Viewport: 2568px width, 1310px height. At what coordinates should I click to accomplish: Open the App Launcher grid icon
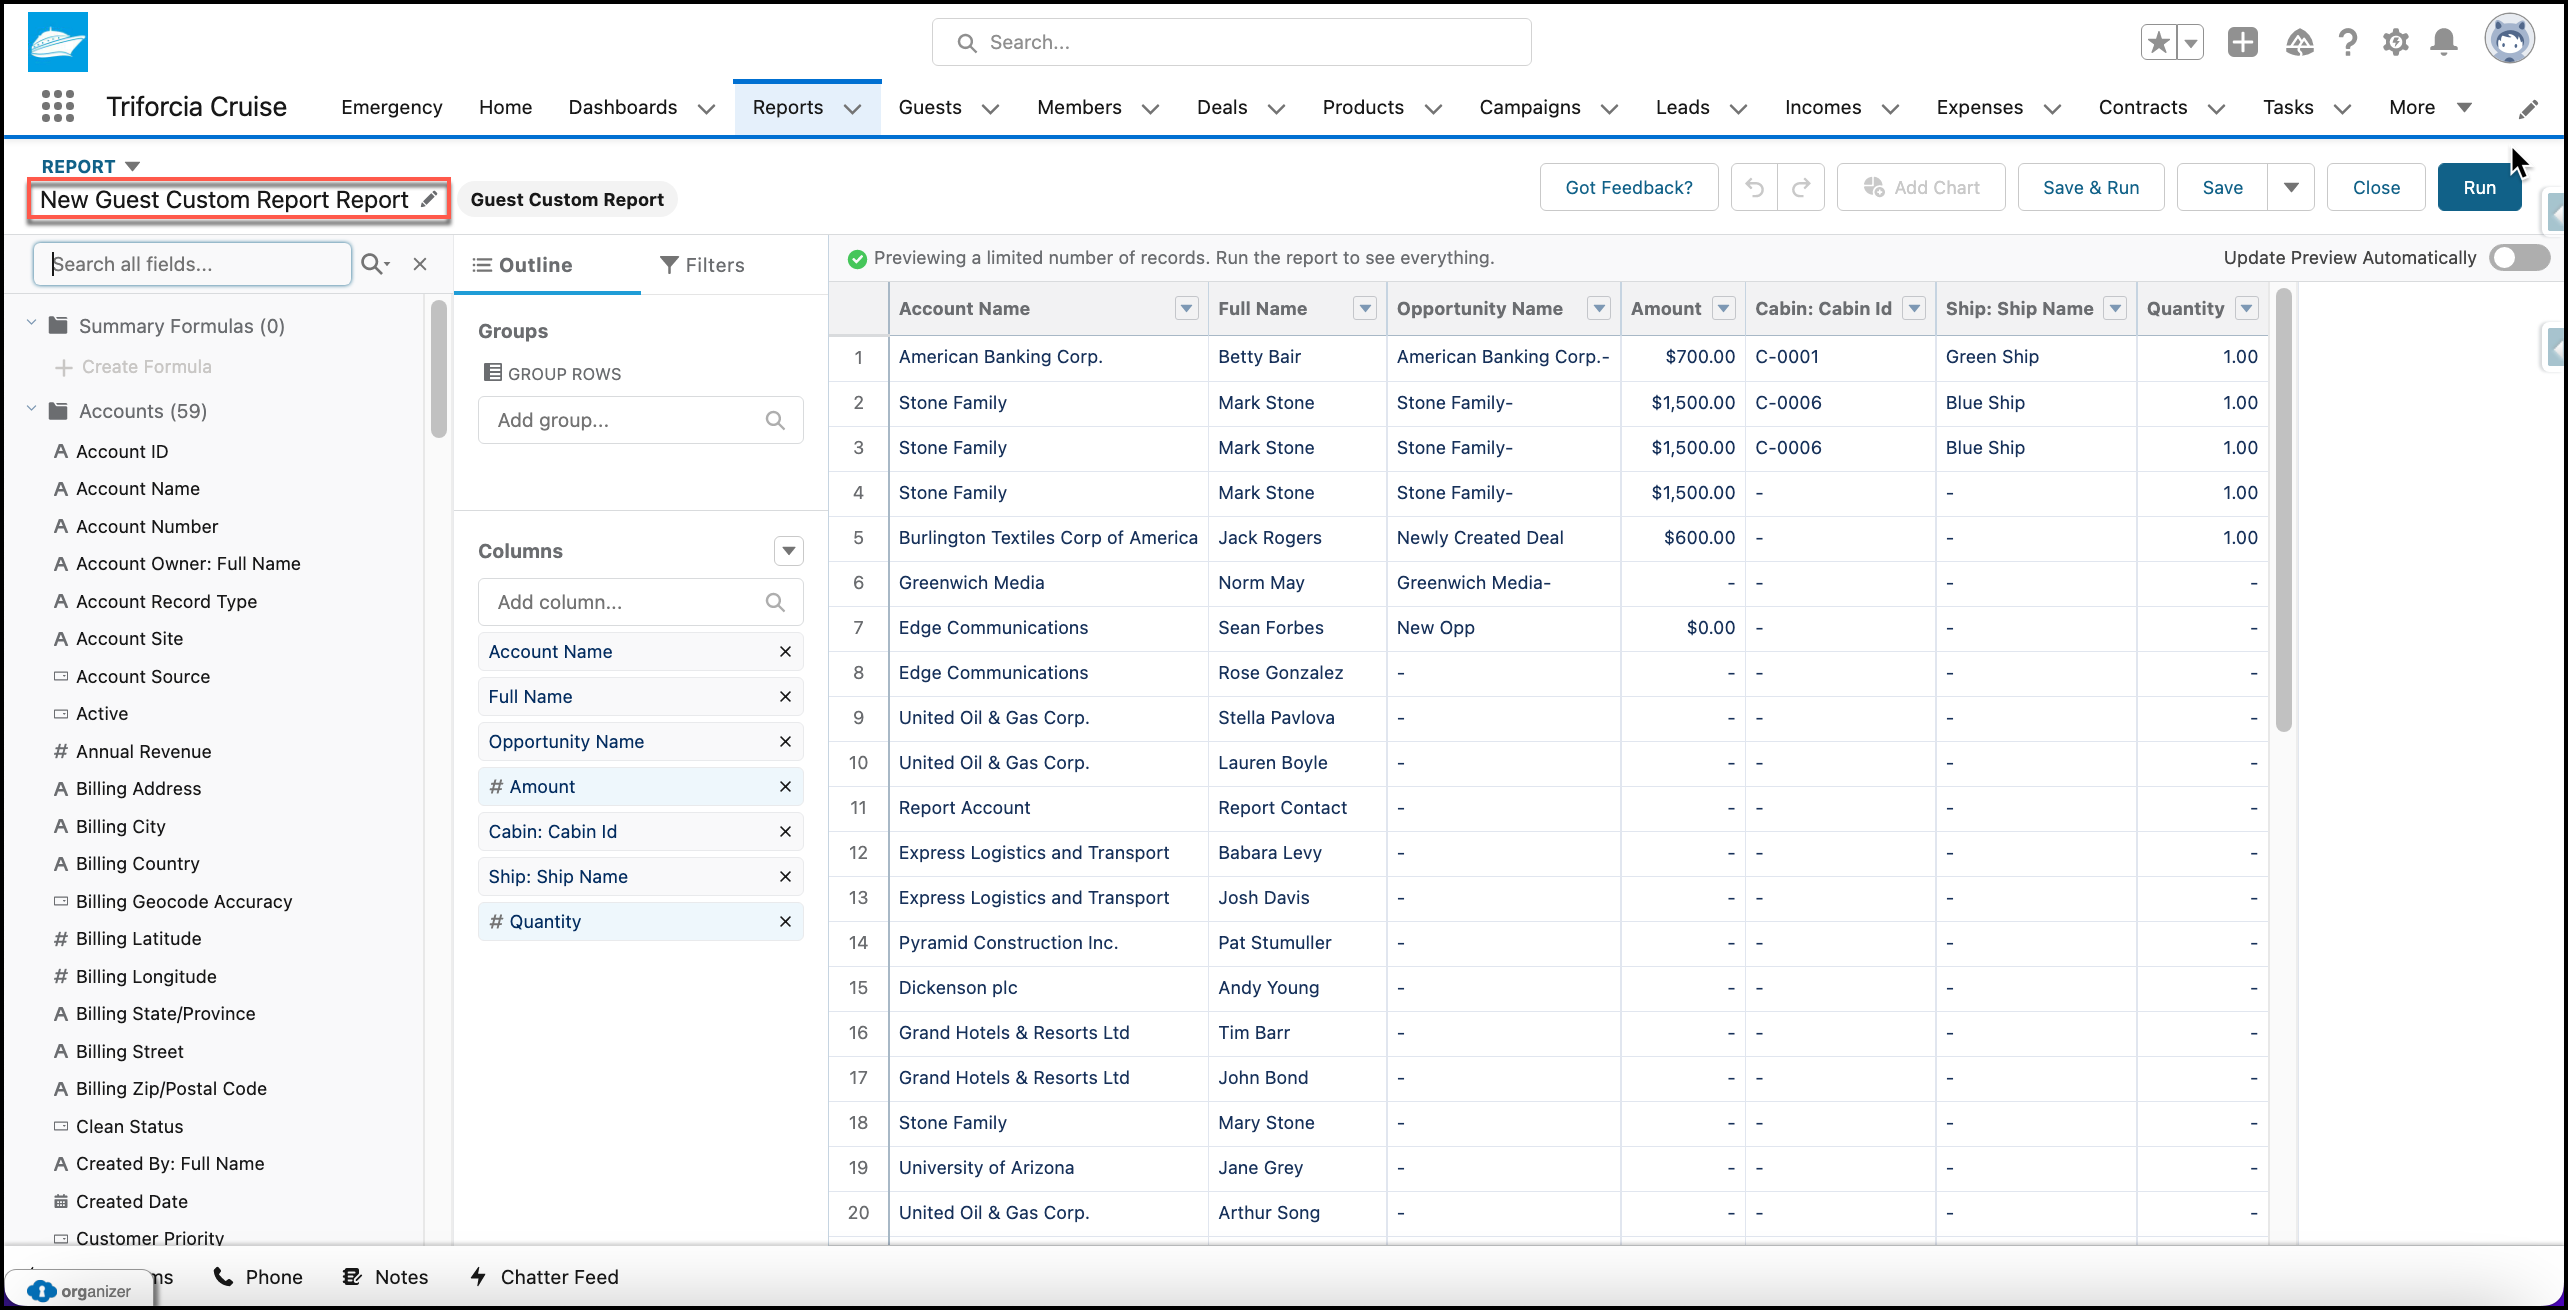[58, 106]
